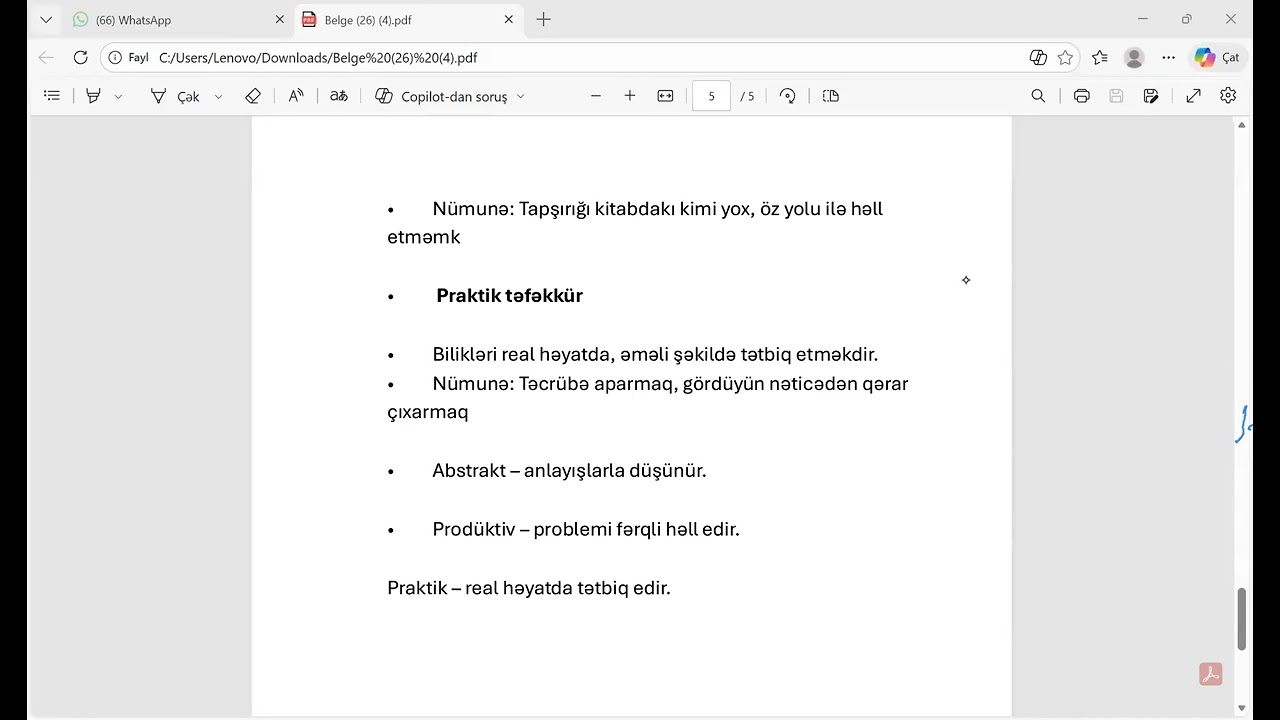Click Copilot-dan soruş button
The image size is (1280, 720).
tap(441, 96)
